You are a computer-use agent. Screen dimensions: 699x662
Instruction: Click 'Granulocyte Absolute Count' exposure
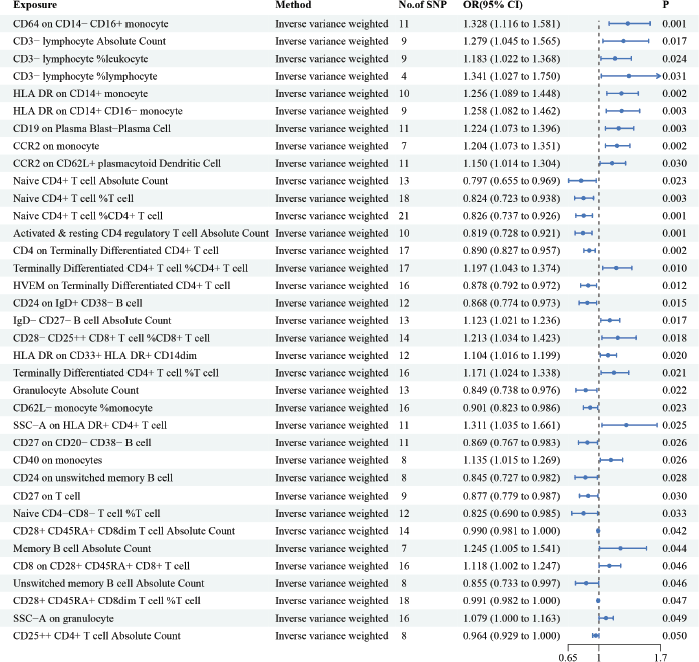pos(76,391)
